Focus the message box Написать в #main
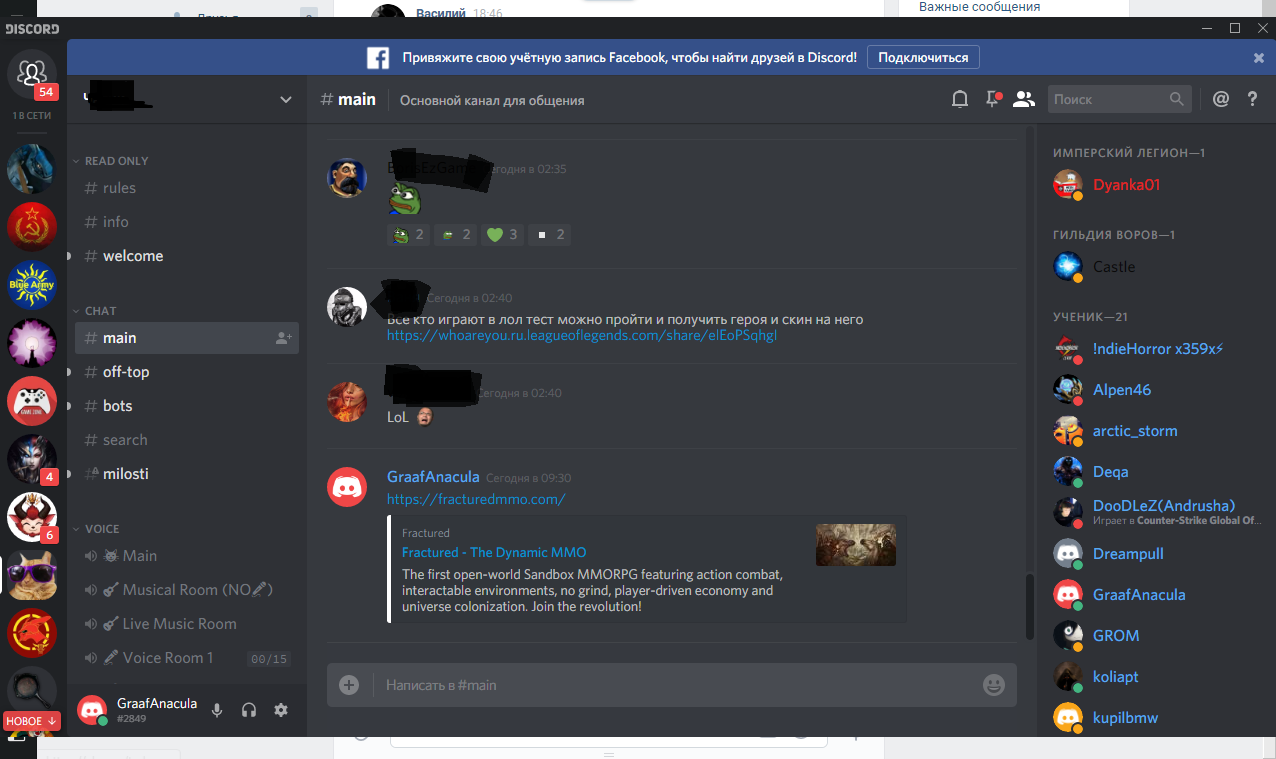Viewport: 1276px width, 759px height. point(674,685)
